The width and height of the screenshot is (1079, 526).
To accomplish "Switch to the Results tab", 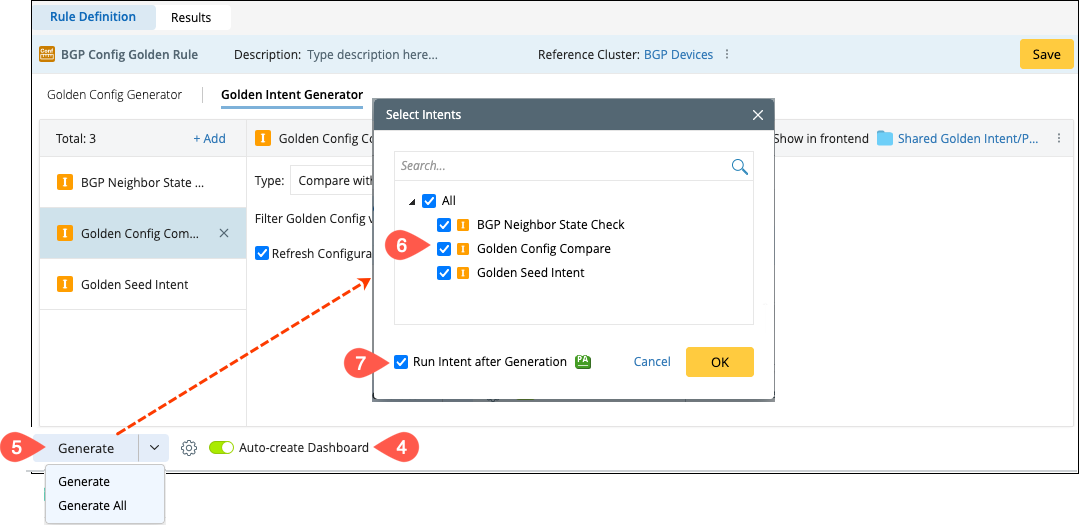I will (x=191, y=17).
